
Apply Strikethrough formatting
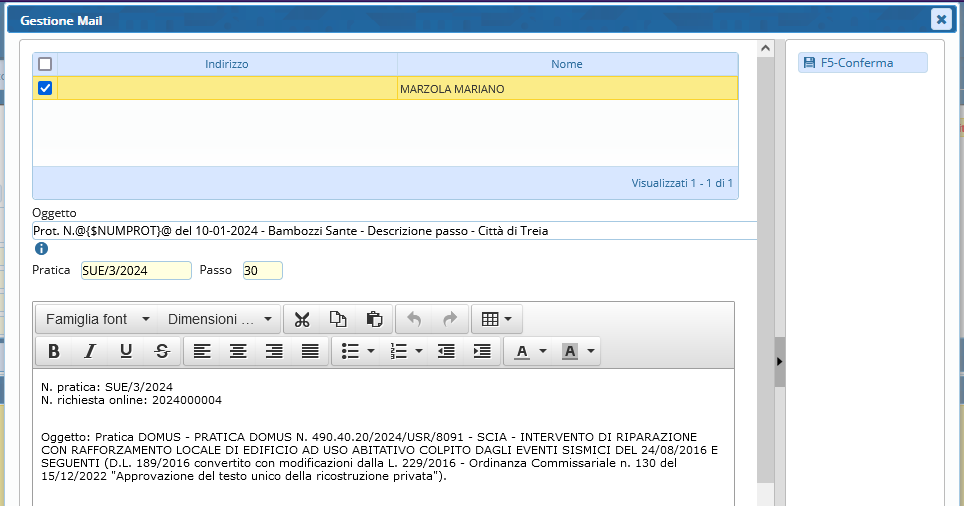click(162, 351)
